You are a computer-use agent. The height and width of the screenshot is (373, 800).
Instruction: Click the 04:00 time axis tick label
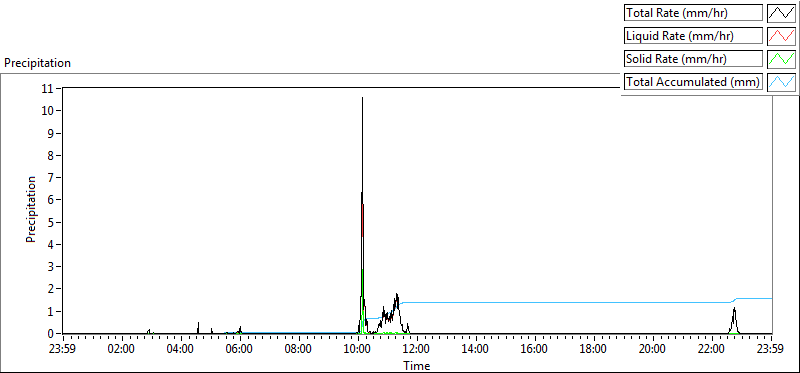181,350
